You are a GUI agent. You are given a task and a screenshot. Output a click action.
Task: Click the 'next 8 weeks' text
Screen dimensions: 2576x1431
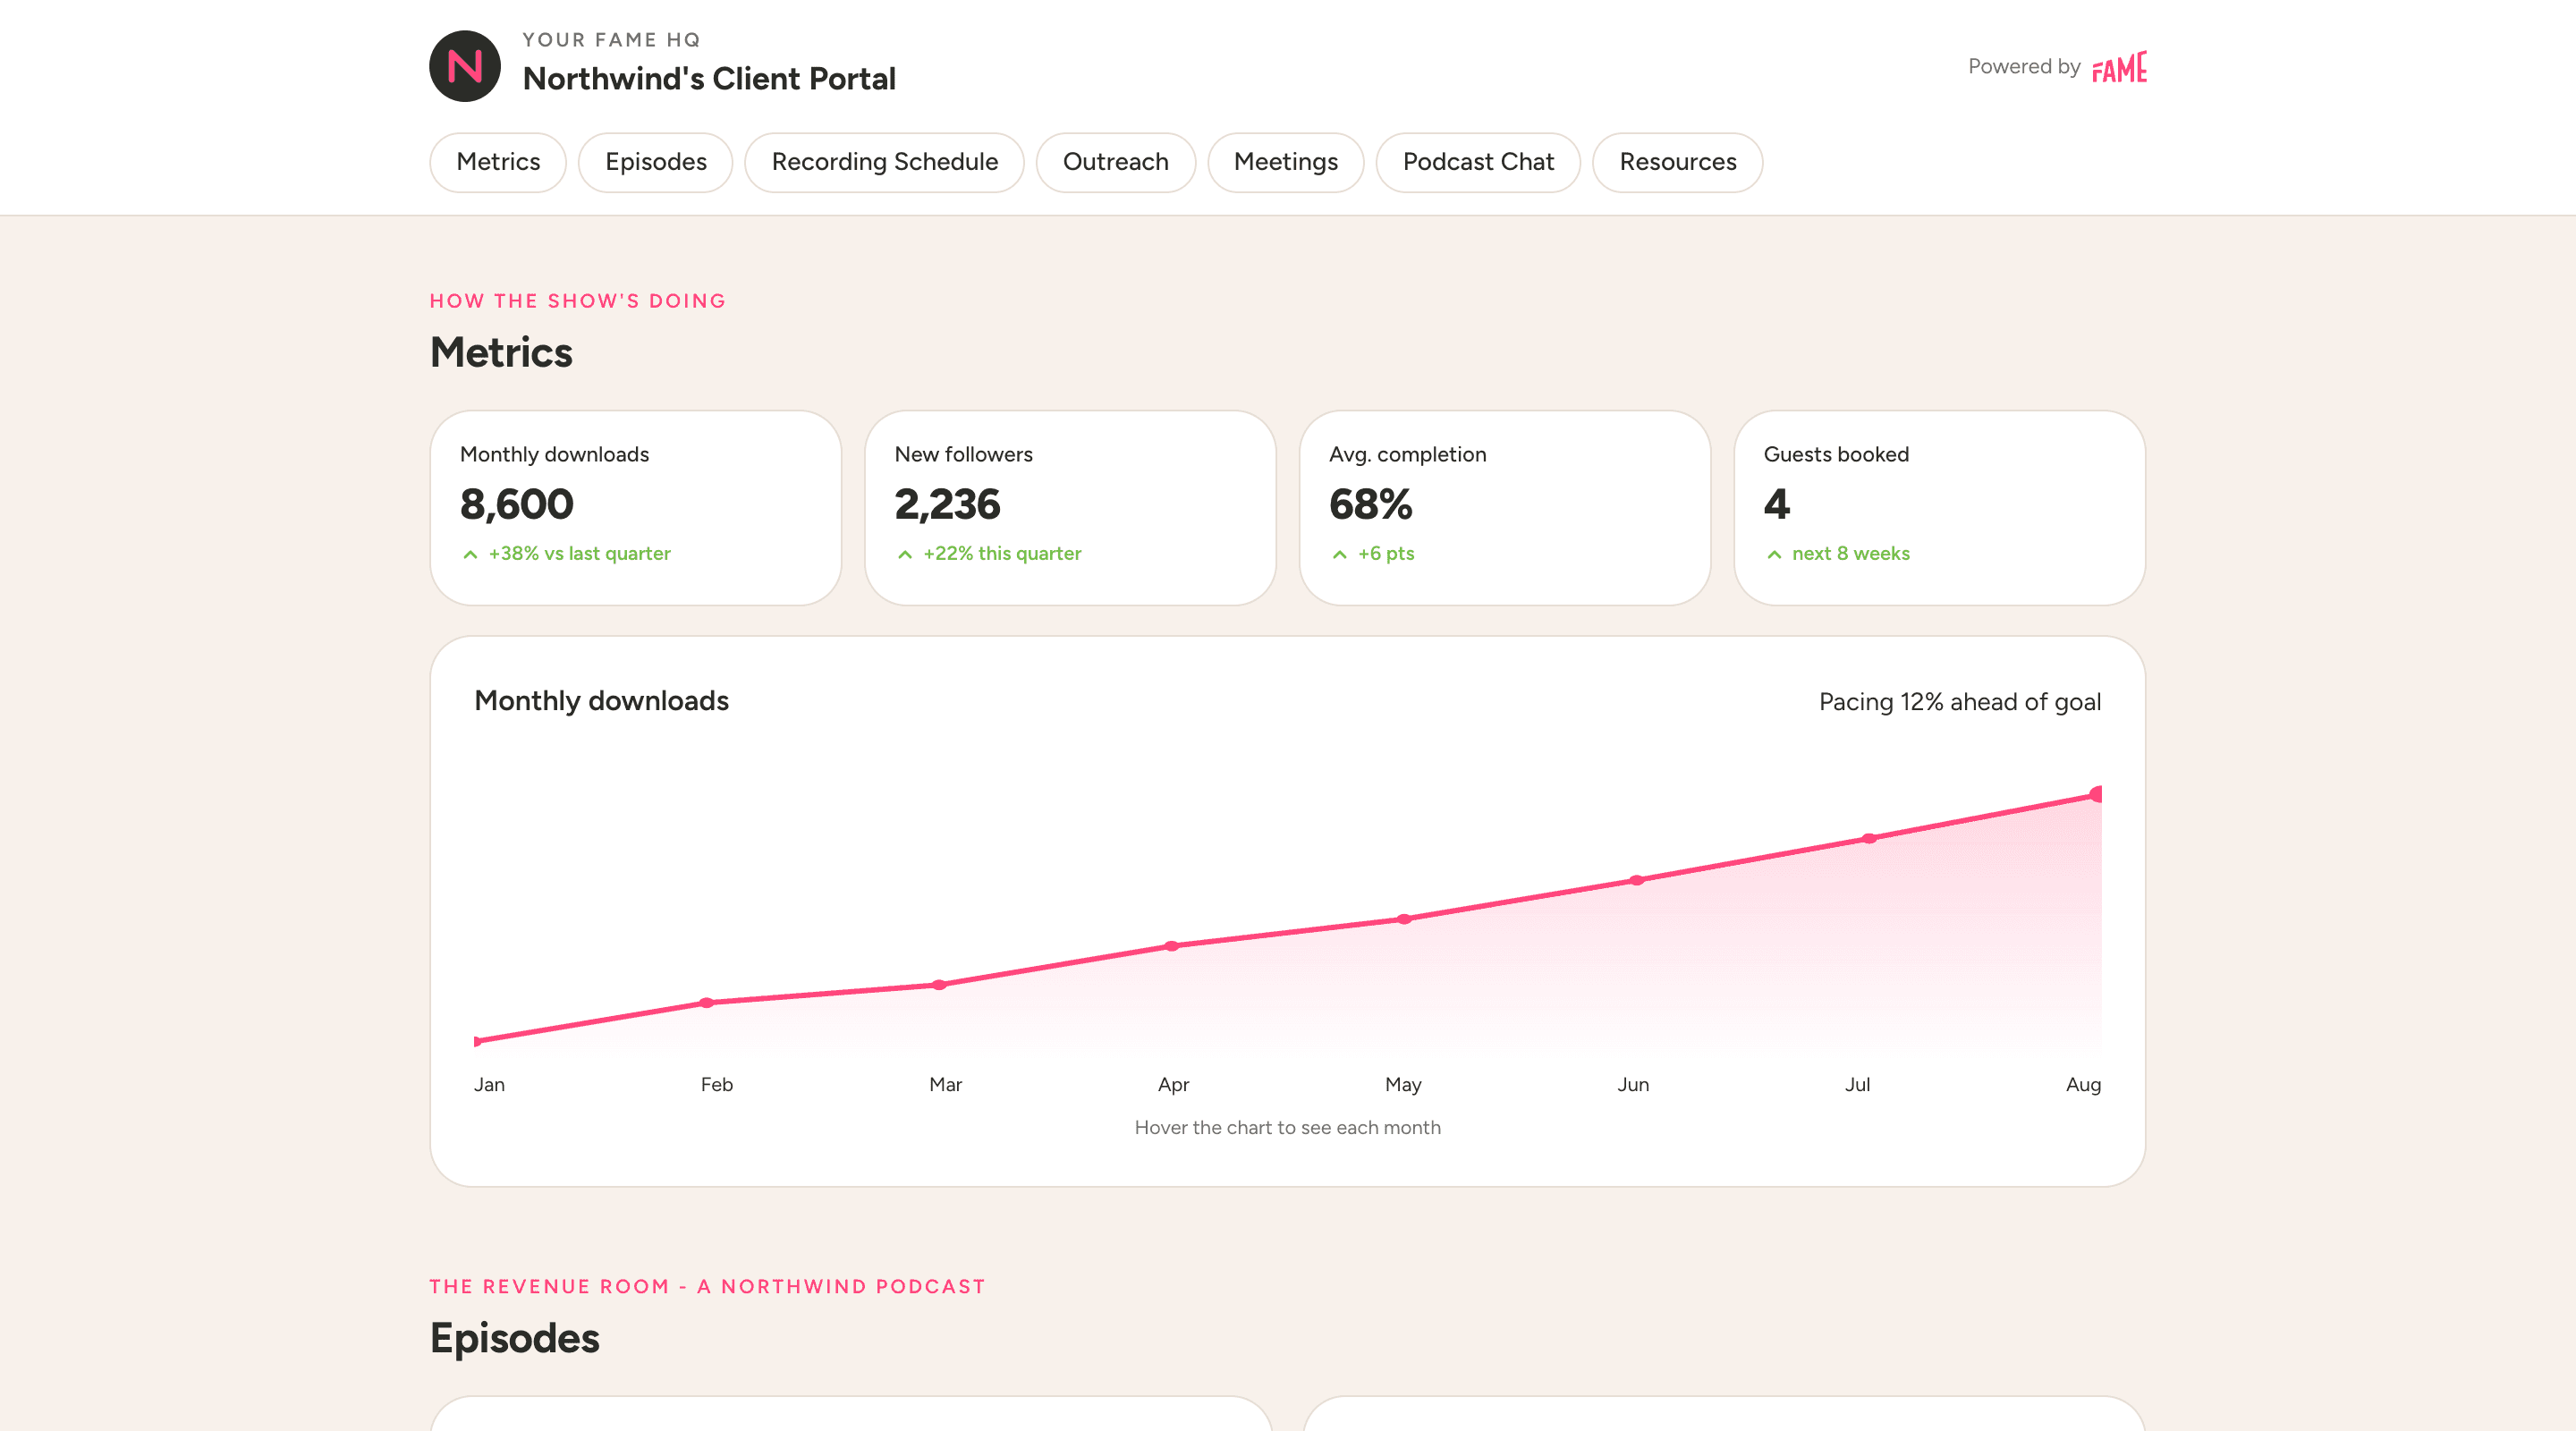[x=1851, y=554]
